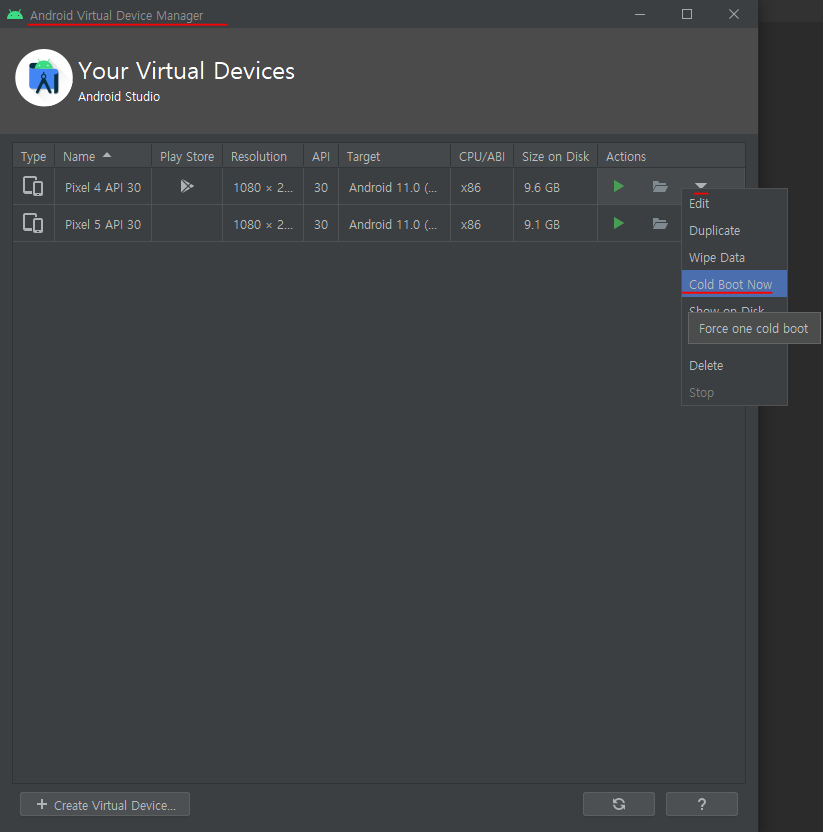Click Pixel 5 Android 11.0 target cell
This screenshot has height=832, width=823.
[394, 224]
